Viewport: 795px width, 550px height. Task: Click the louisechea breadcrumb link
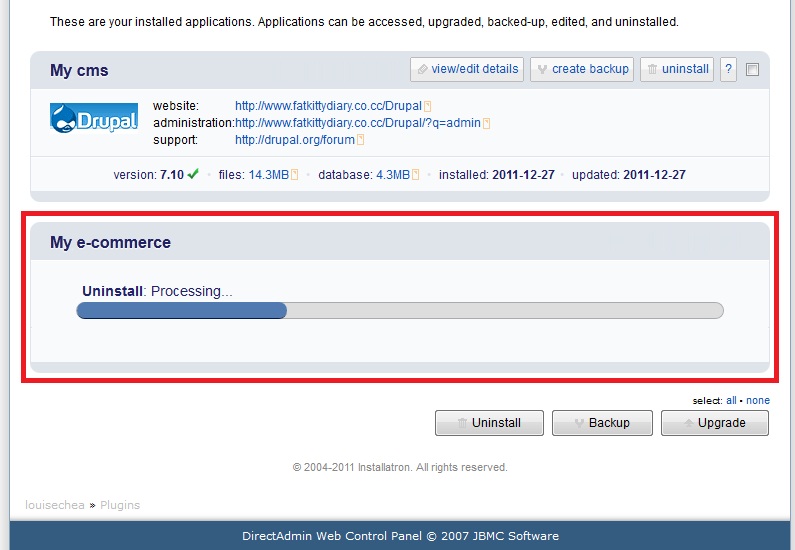point(55,505)
